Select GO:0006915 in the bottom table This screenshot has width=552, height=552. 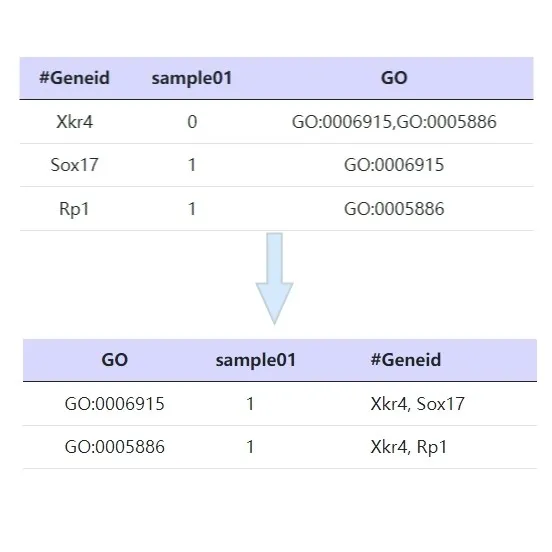tap(114, 404)
